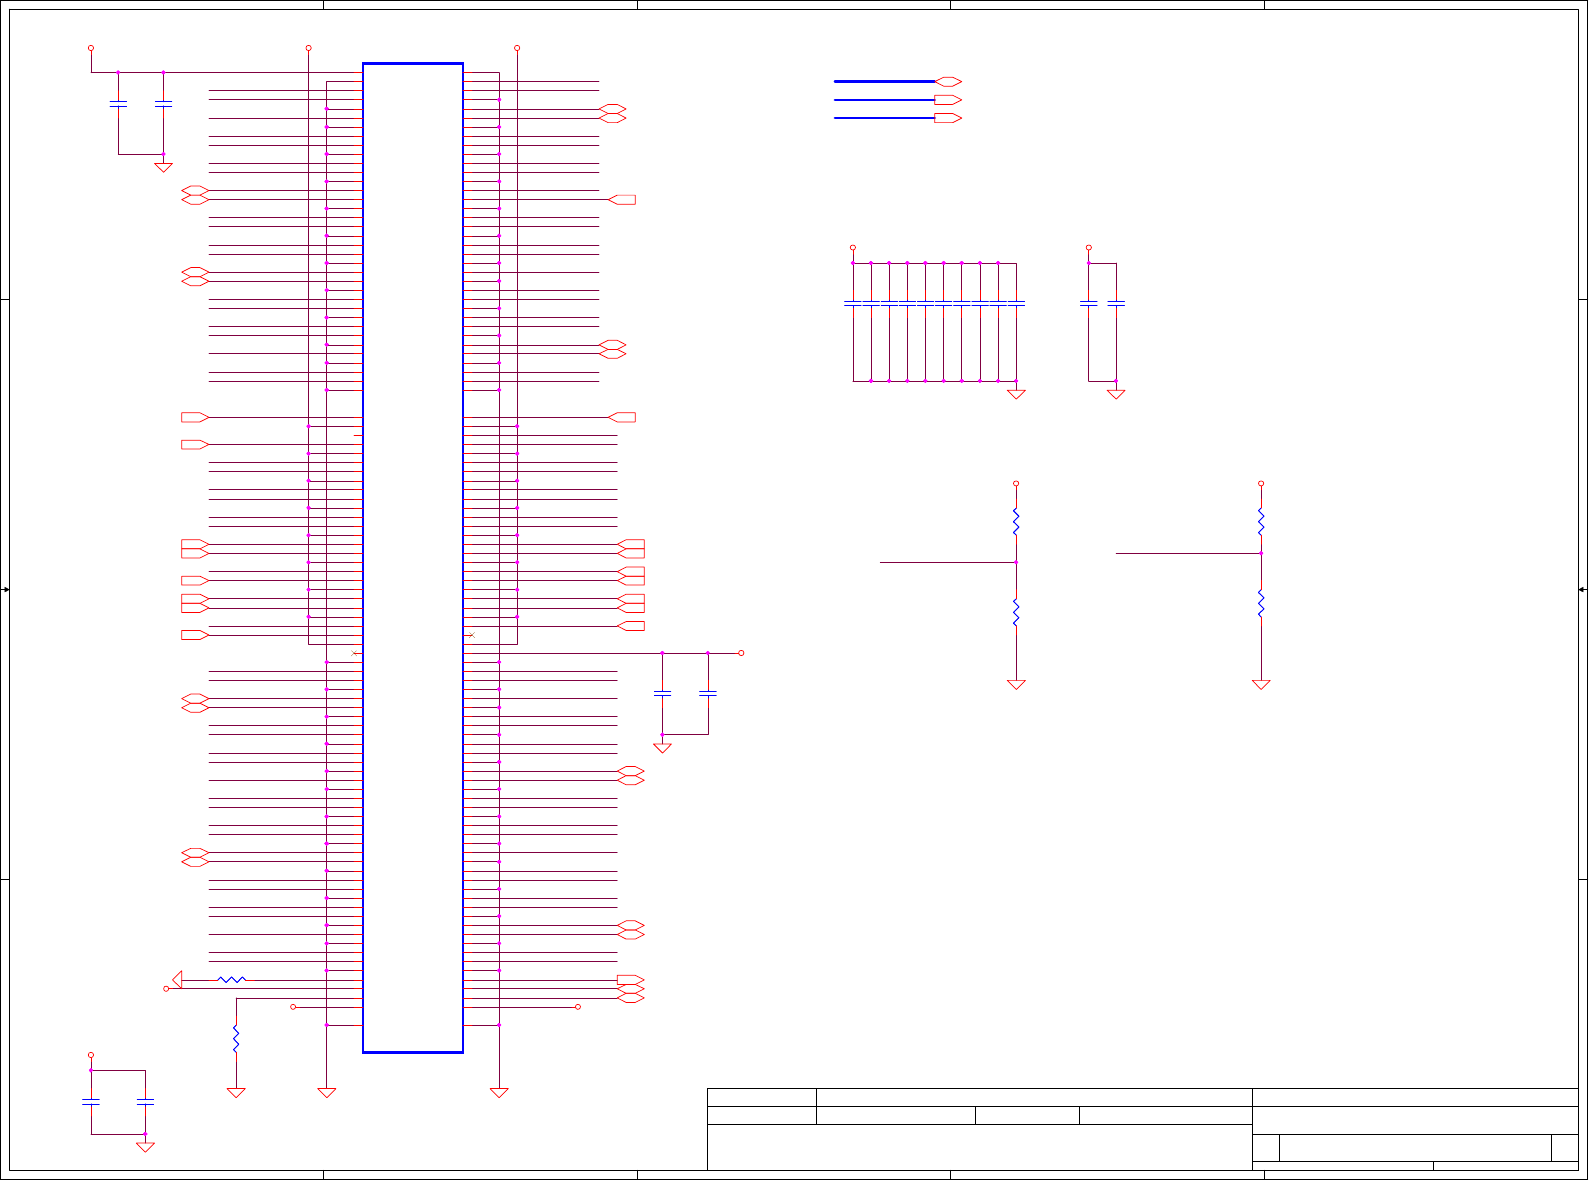This screenshot has height=1180, width=1589.
Task: Select right capacitor in the top-left corner pair
Action: pos(164,104)
